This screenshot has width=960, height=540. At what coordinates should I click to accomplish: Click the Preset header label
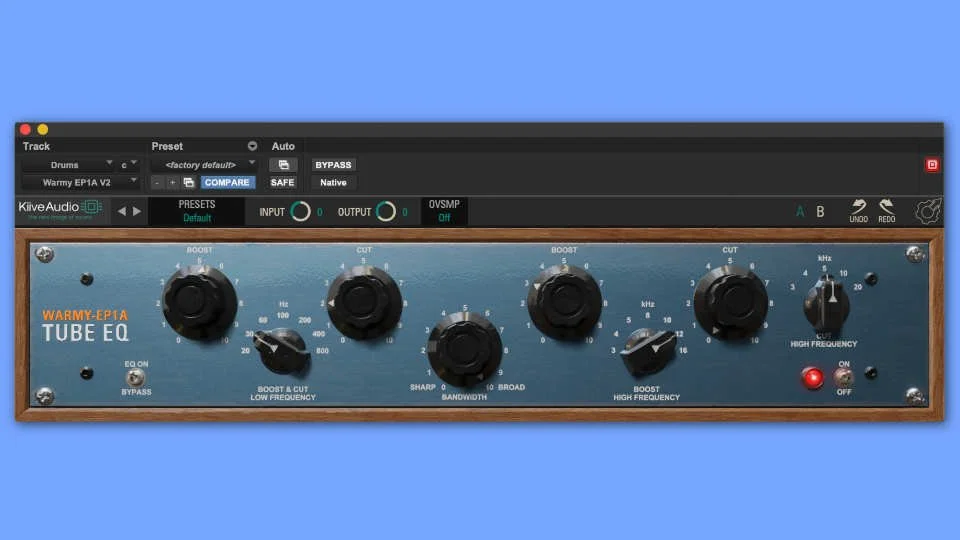(167, 146)
